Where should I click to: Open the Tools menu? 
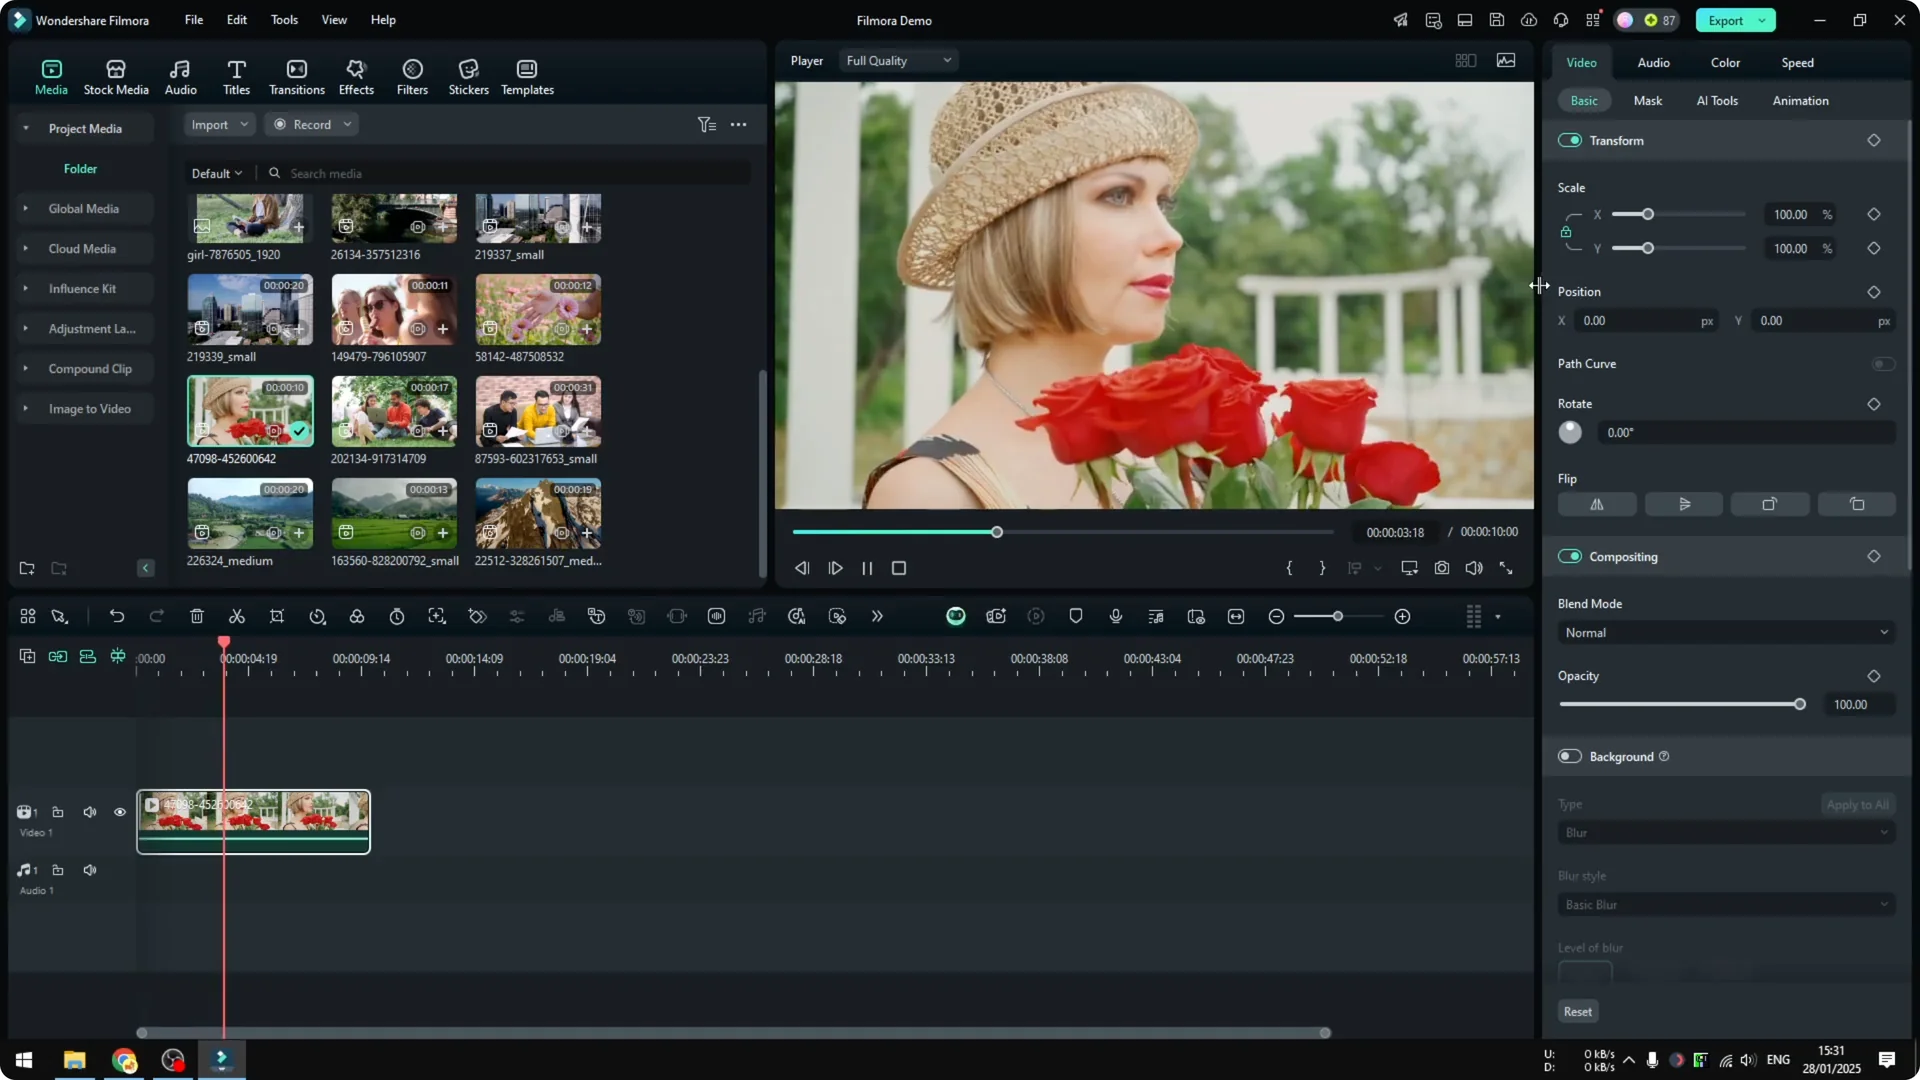[283, 20]
